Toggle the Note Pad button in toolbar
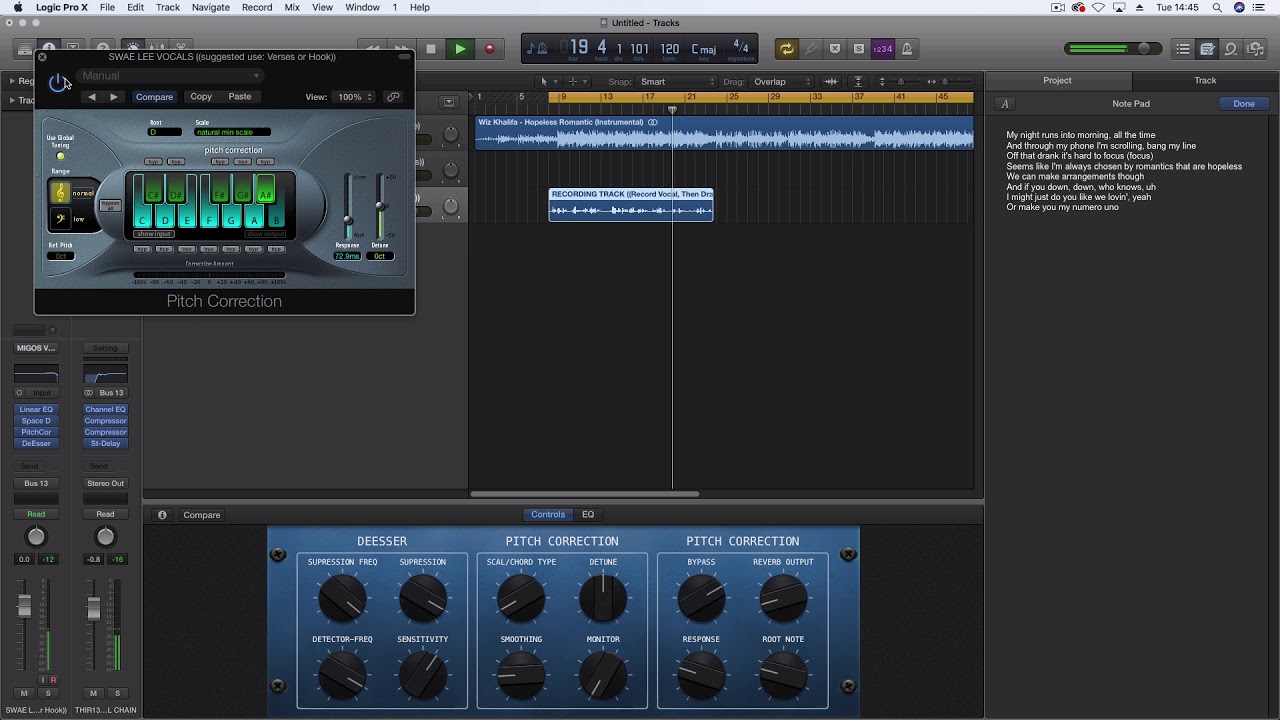The width and height of the screenshot is (1280, 720). coord(1207,48)
